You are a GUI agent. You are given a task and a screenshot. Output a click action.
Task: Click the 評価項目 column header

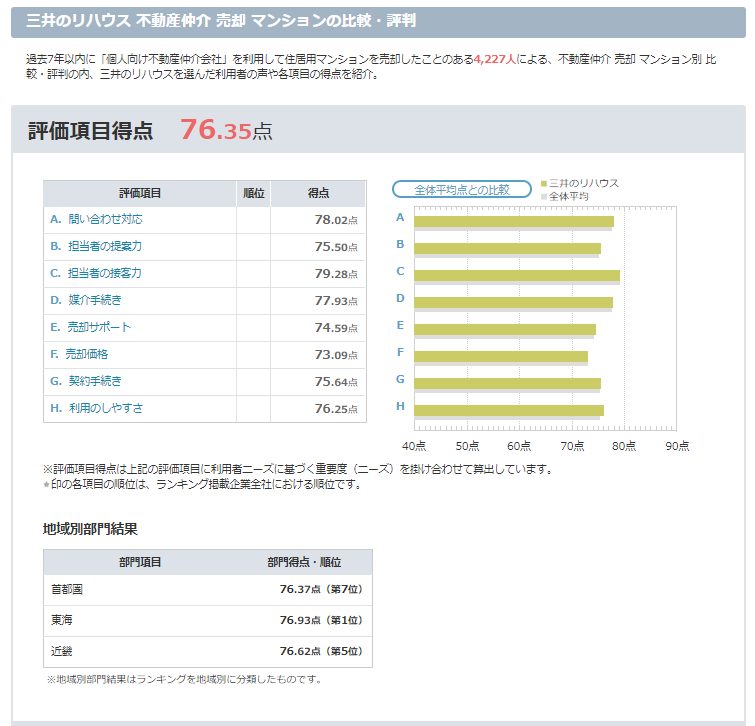(x=140, y=194)
